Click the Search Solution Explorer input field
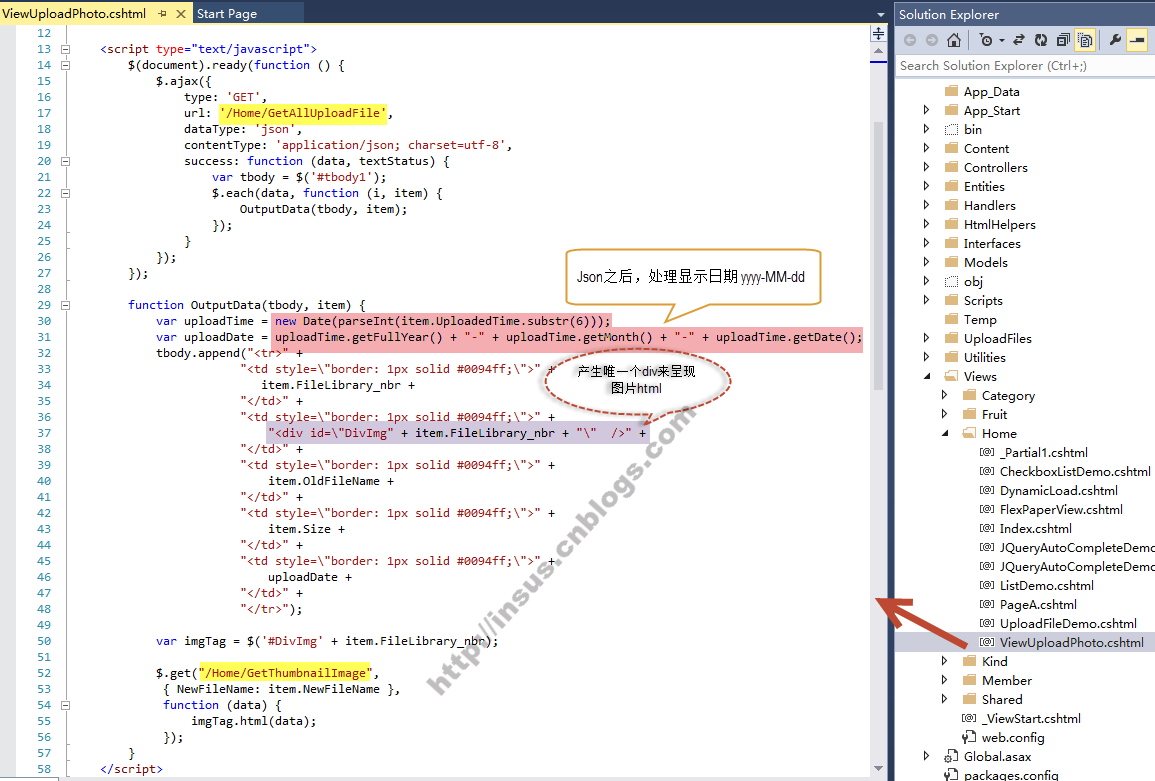 pos(1020,65)
